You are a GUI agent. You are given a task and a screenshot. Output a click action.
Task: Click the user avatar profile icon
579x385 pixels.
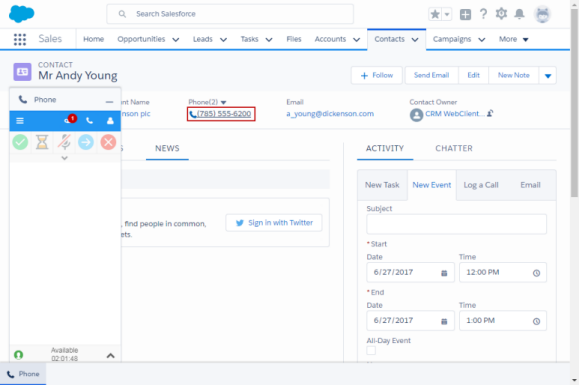tap(542, 14)
